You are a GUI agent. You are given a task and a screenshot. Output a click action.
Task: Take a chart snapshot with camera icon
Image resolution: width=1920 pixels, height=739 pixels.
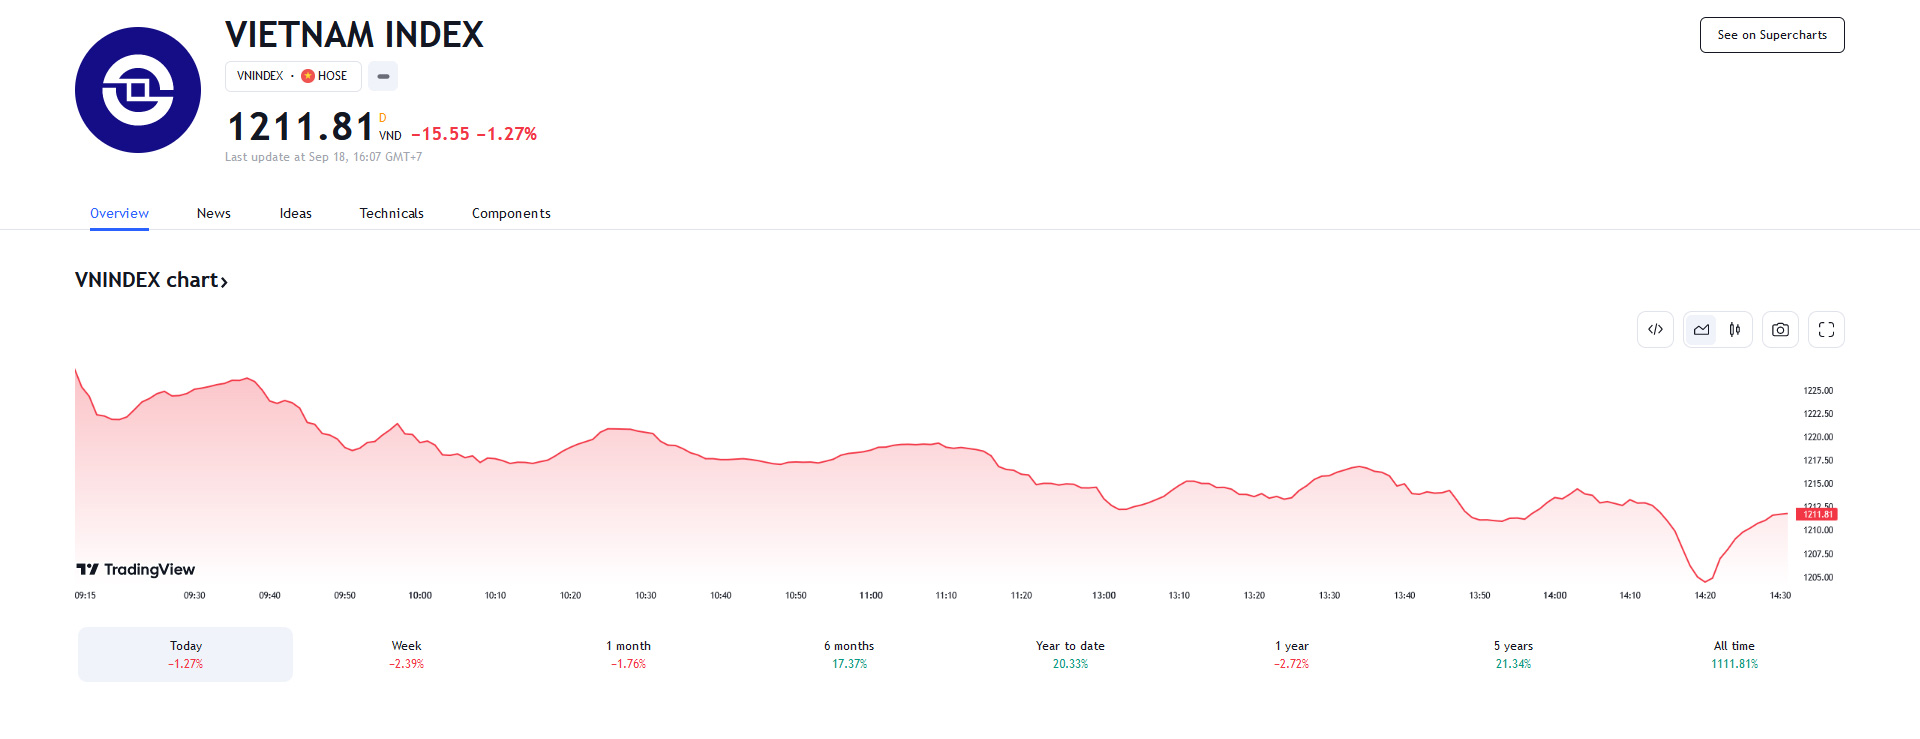click(1780, 330)
